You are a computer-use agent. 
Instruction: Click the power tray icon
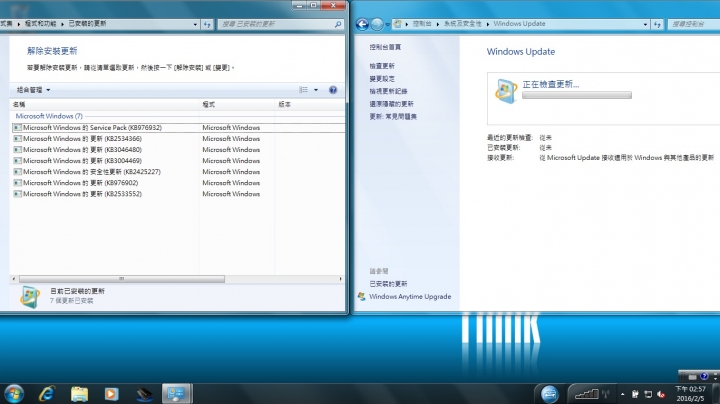pyautogui.click(x=636, y=394)
